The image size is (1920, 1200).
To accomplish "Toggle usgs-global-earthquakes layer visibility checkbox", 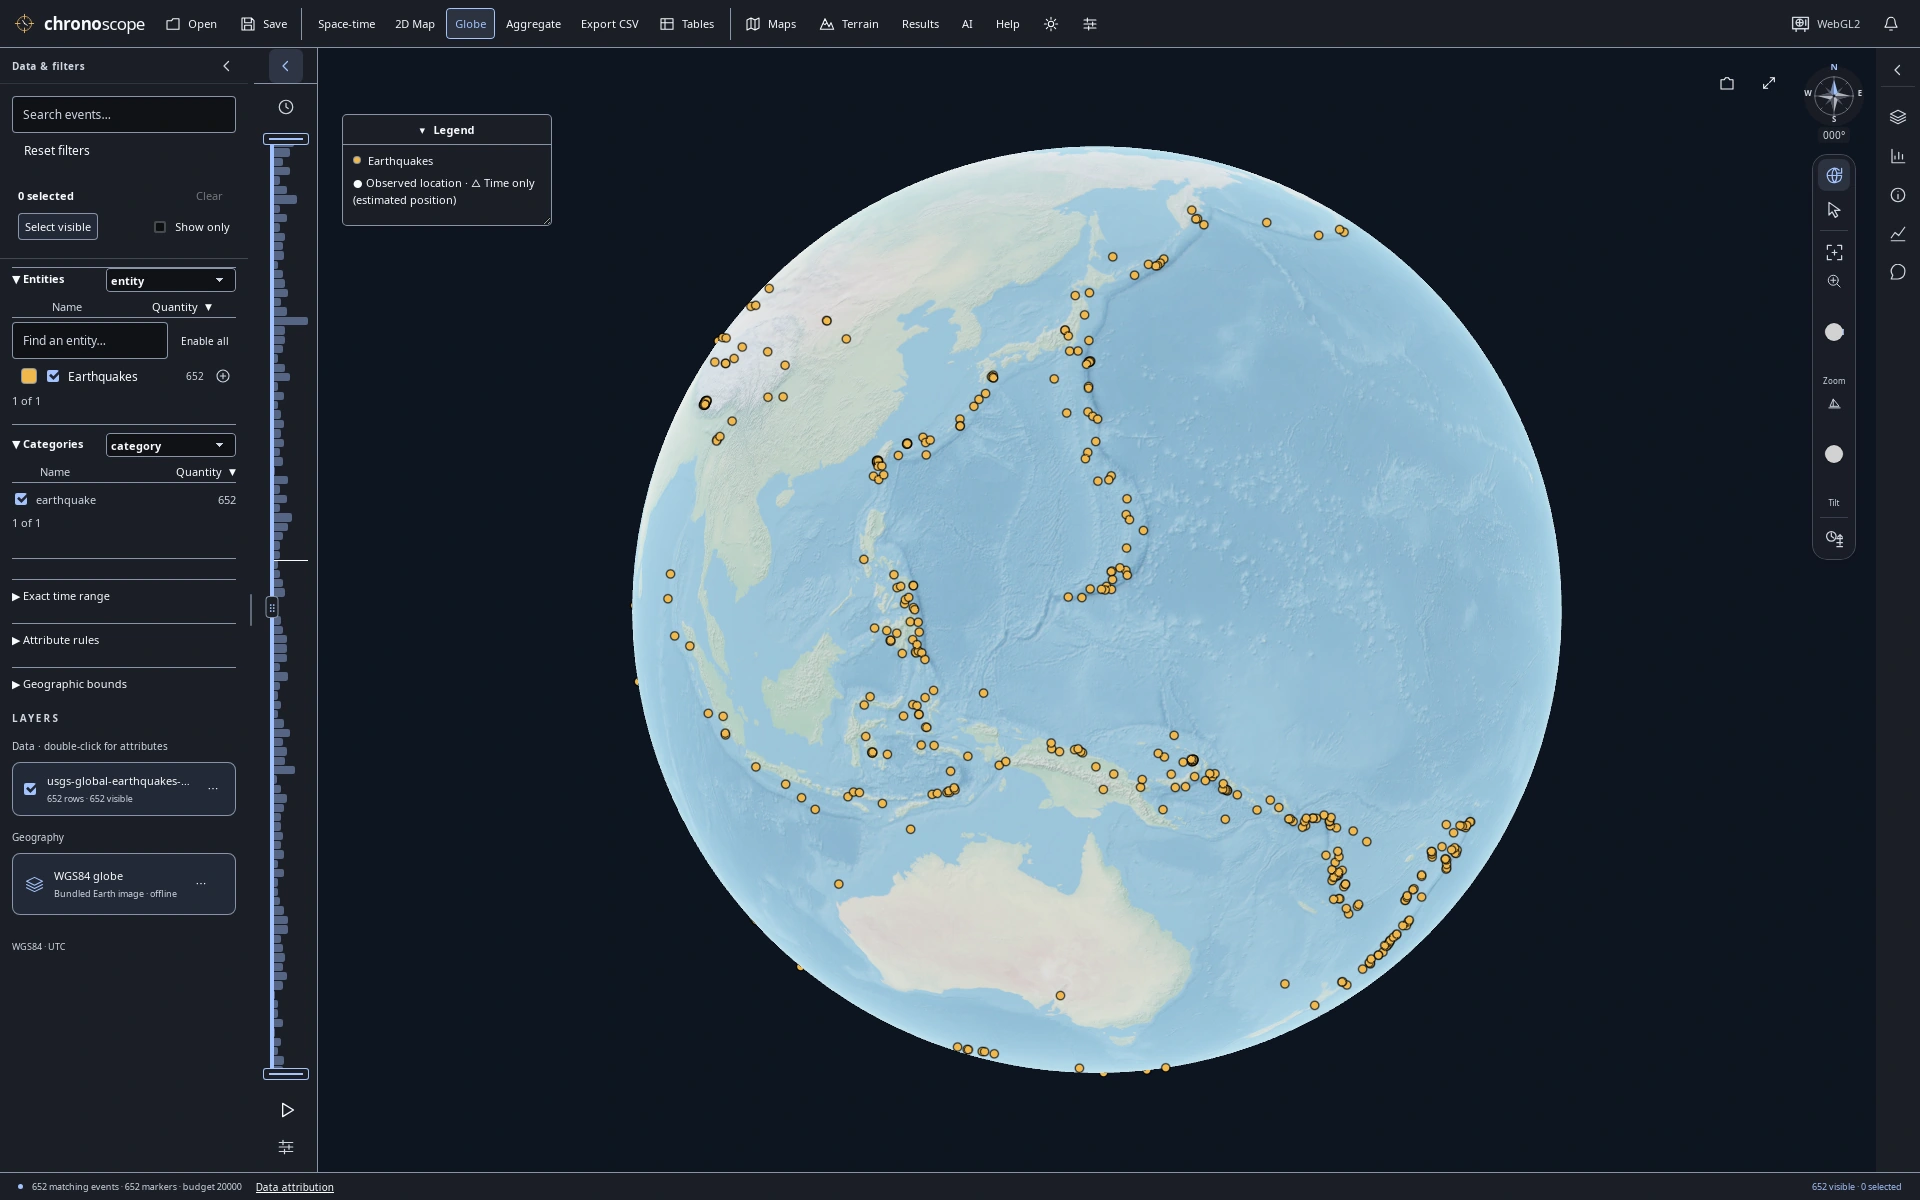I will point(30,789).
